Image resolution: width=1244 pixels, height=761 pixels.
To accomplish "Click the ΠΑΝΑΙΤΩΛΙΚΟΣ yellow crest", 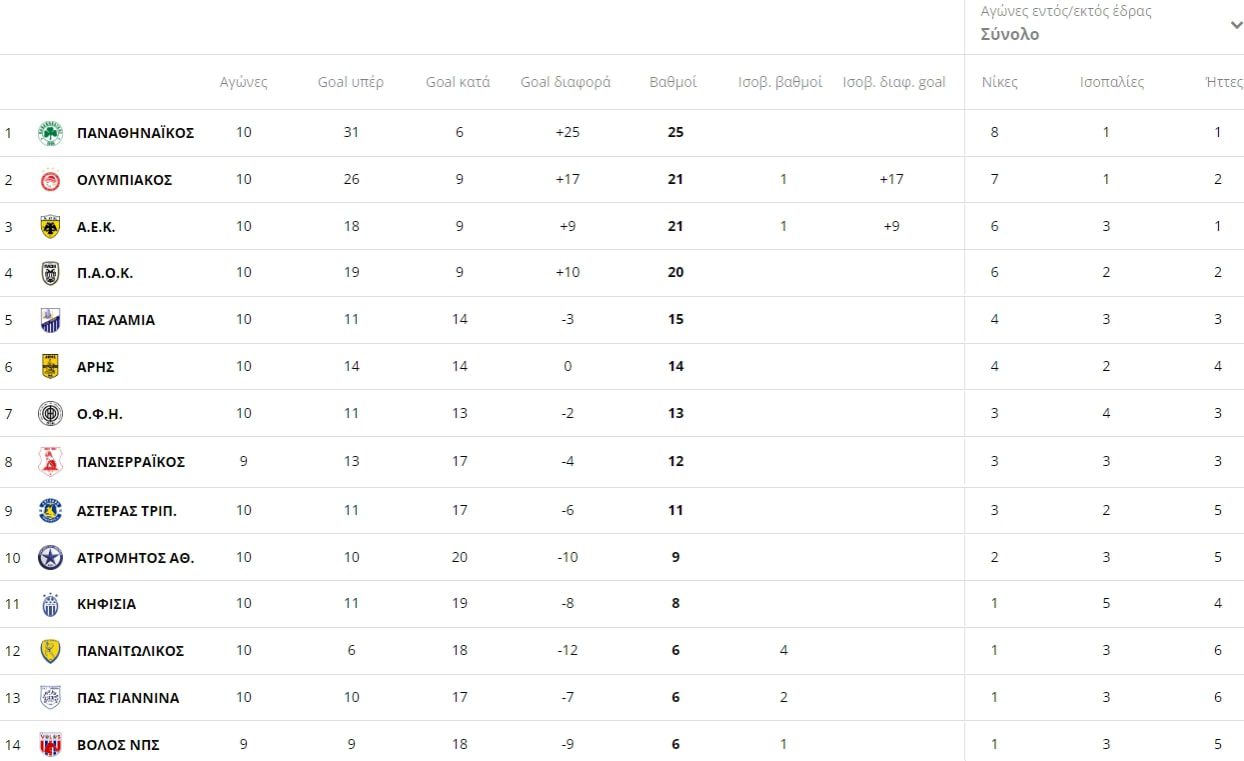I will coord(50,651).
